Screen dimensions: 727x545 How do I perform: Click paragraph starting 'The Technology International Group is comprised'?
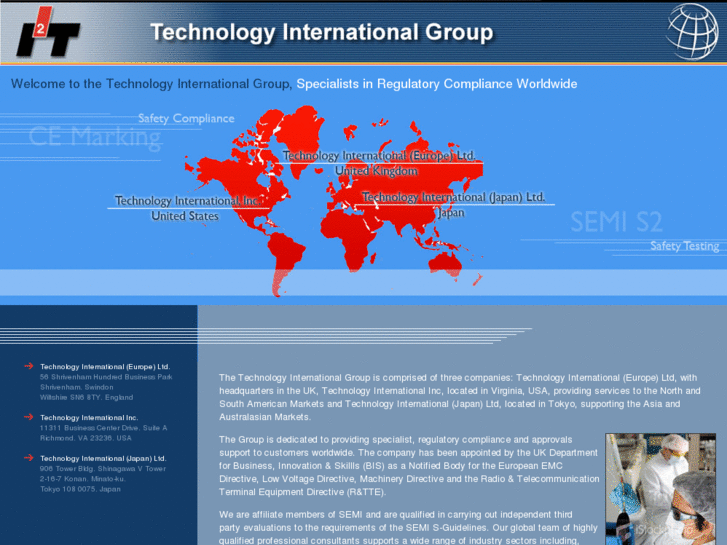pos(459,398)
